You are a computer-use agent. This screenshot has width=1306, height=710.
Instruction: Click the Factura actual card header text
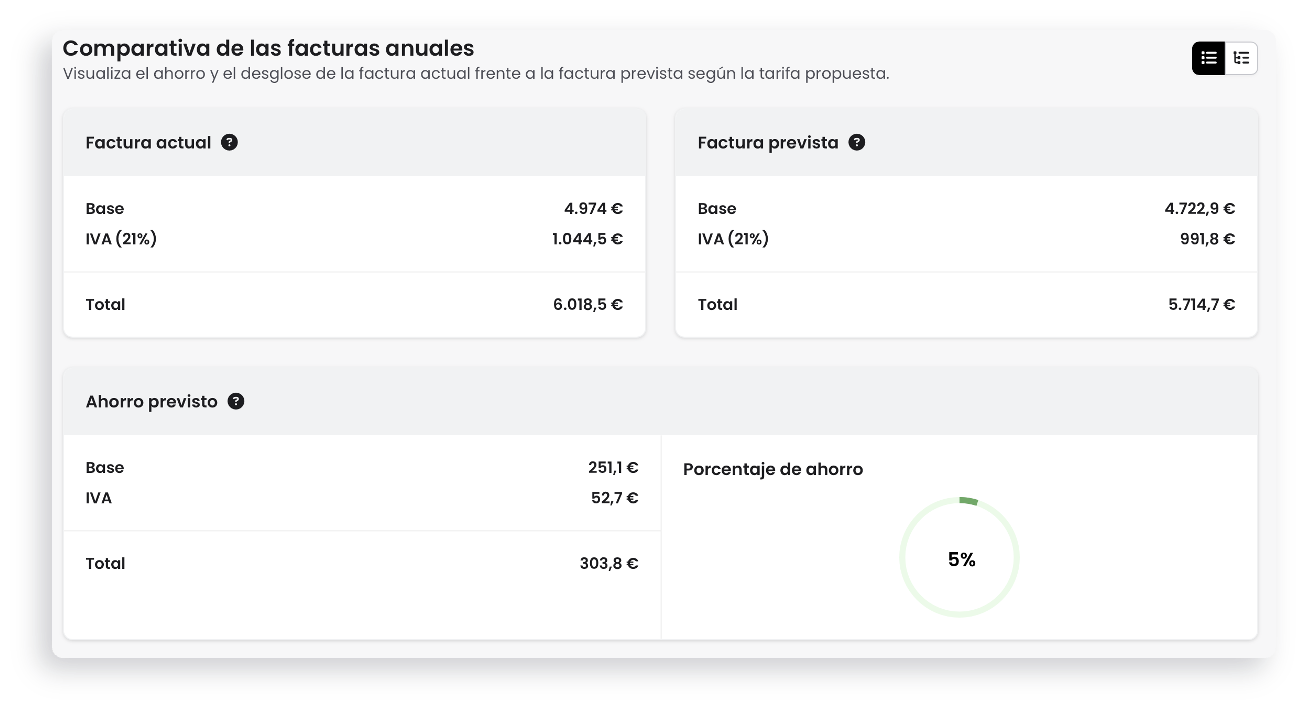[x=148, y=142]
